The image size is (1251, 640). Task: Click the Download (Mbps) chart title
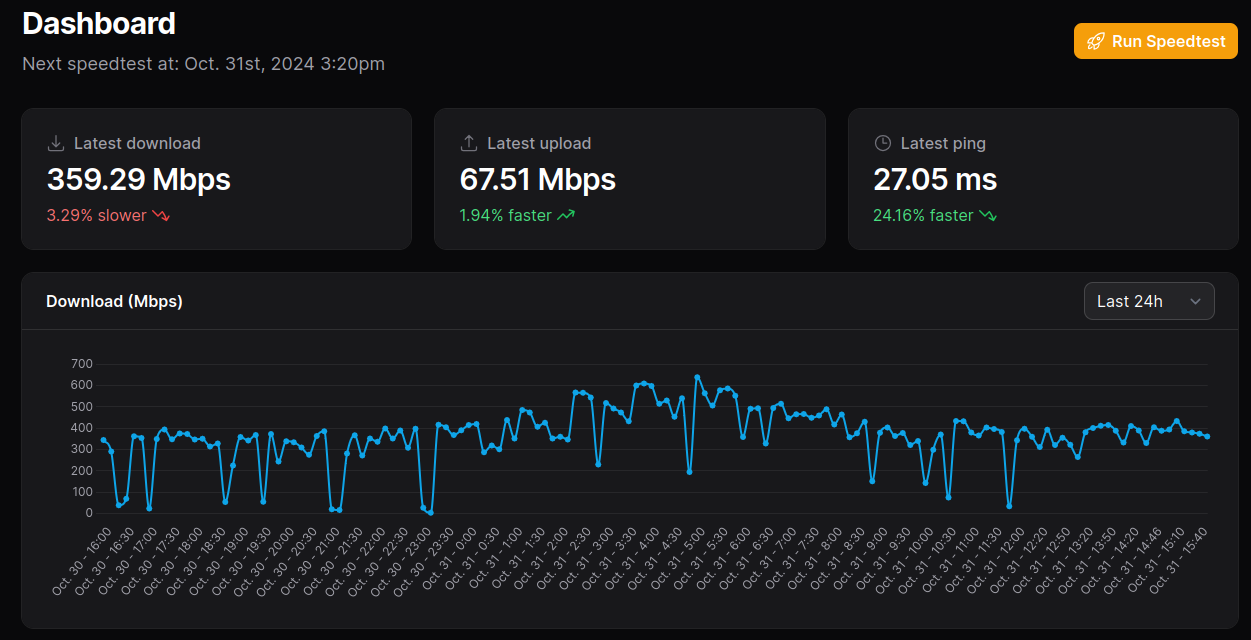[x=114, y=301]
